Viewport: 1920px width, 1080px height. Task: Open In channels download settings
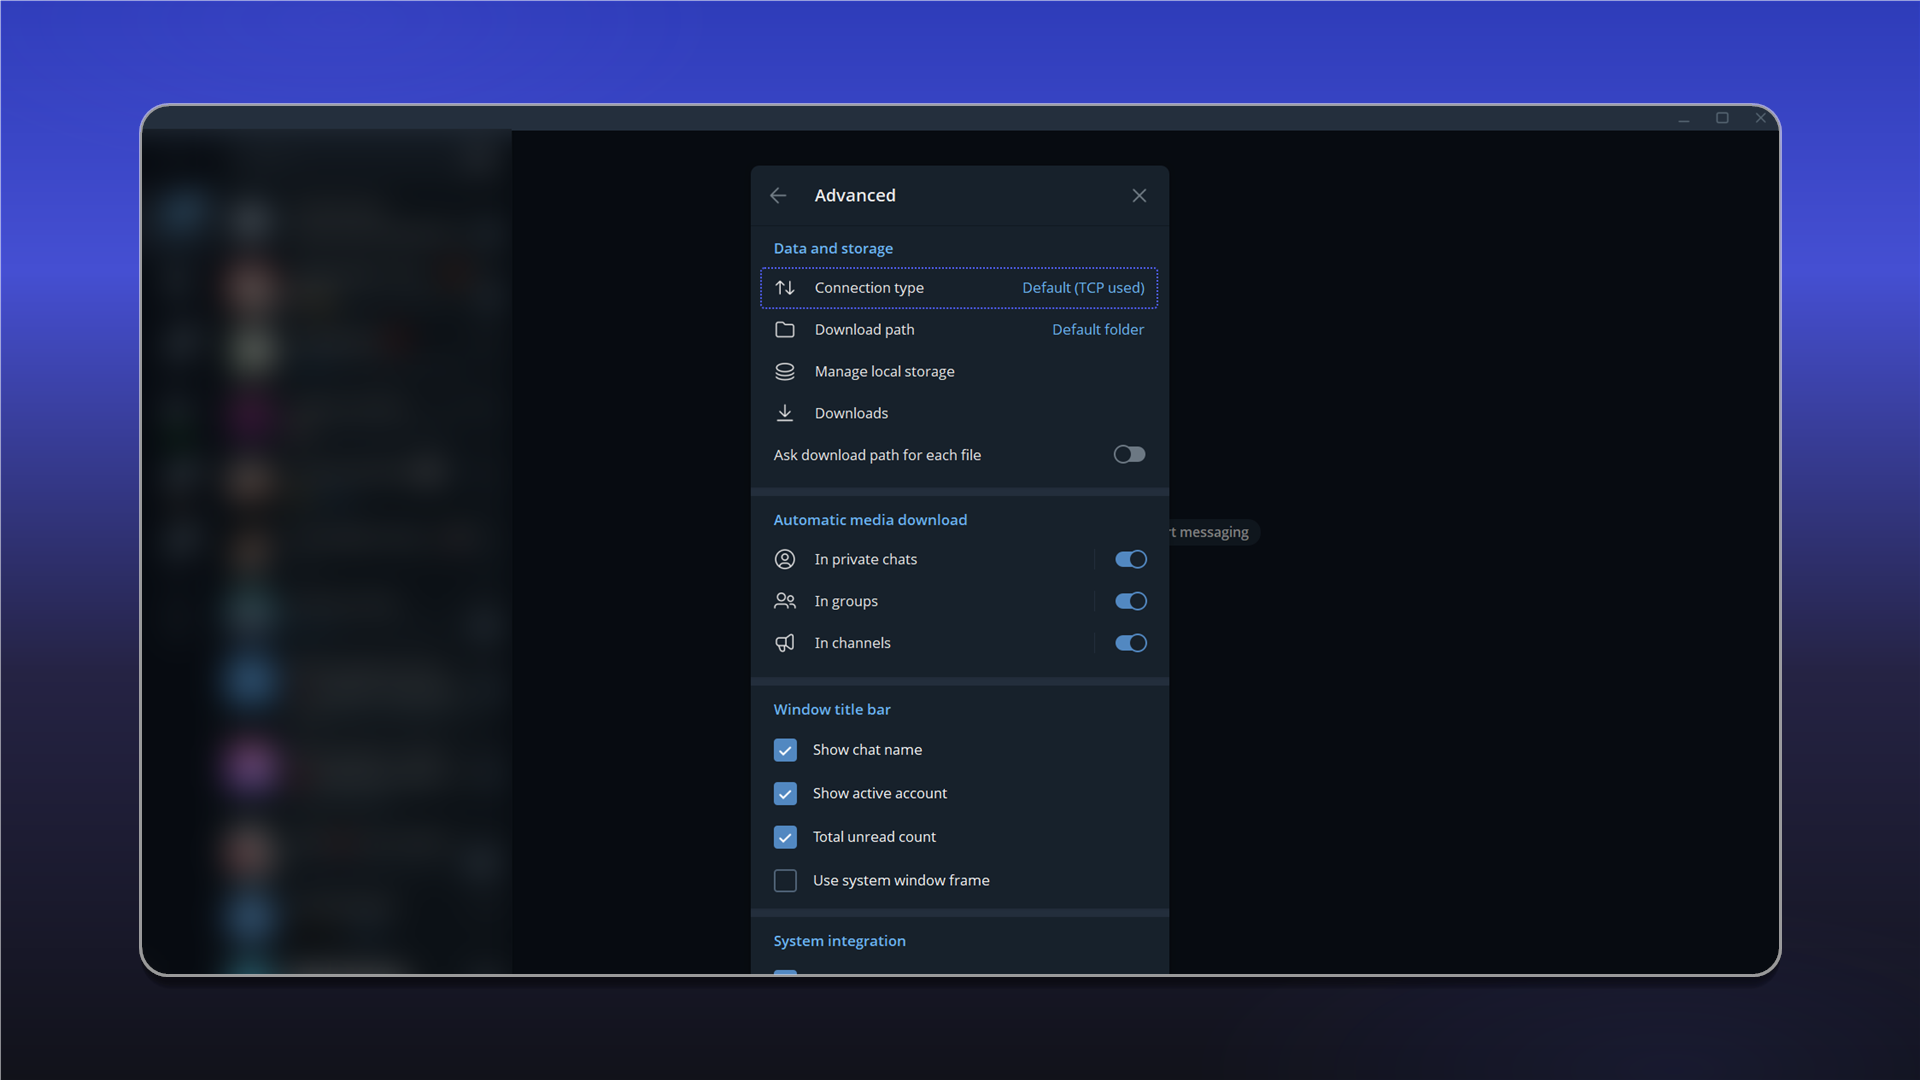click(x=922, y=643)
